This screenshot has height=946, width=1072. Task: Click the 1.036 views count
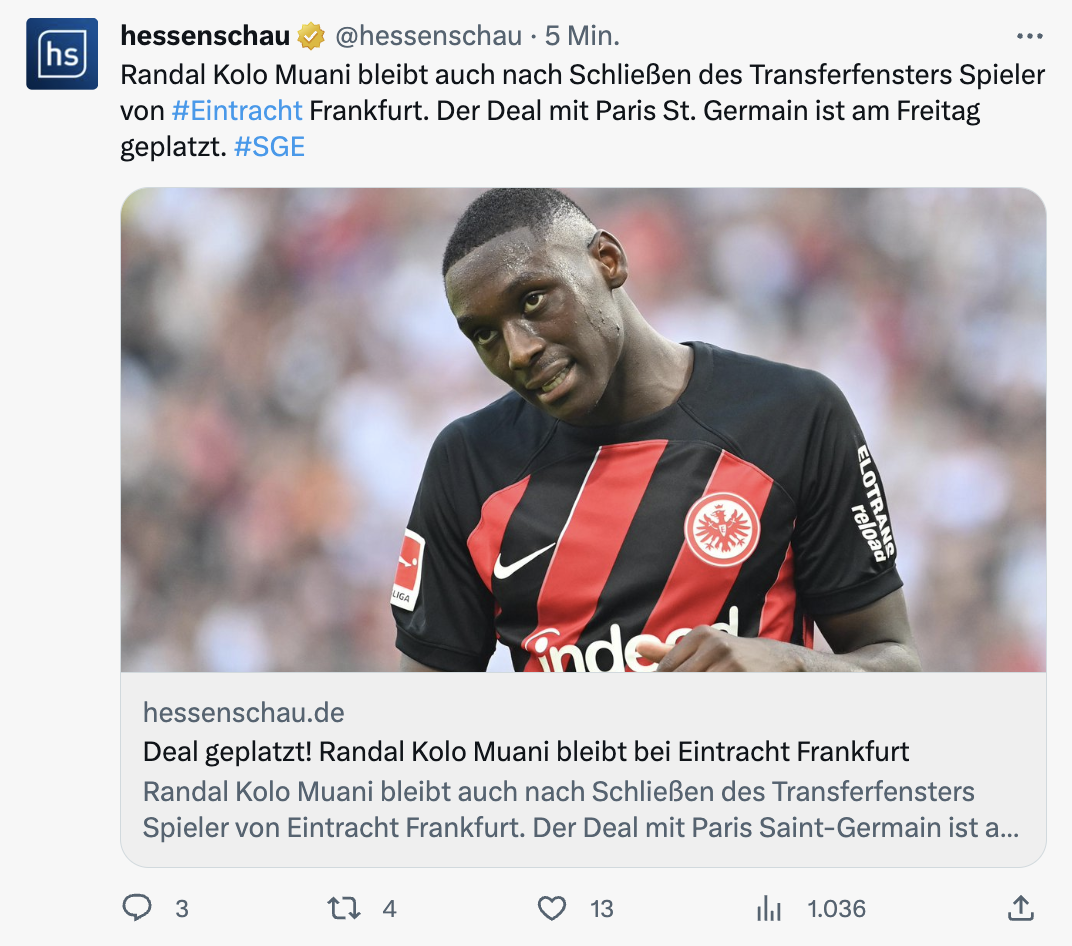point(836,909)
